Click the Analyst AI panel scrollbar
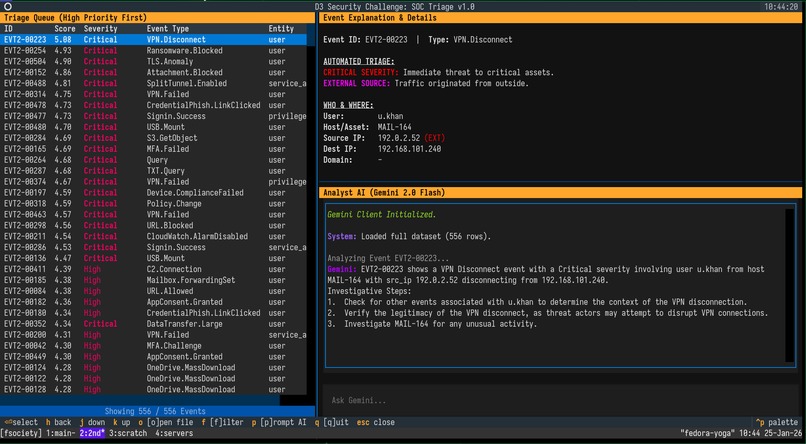 [790, 285]
